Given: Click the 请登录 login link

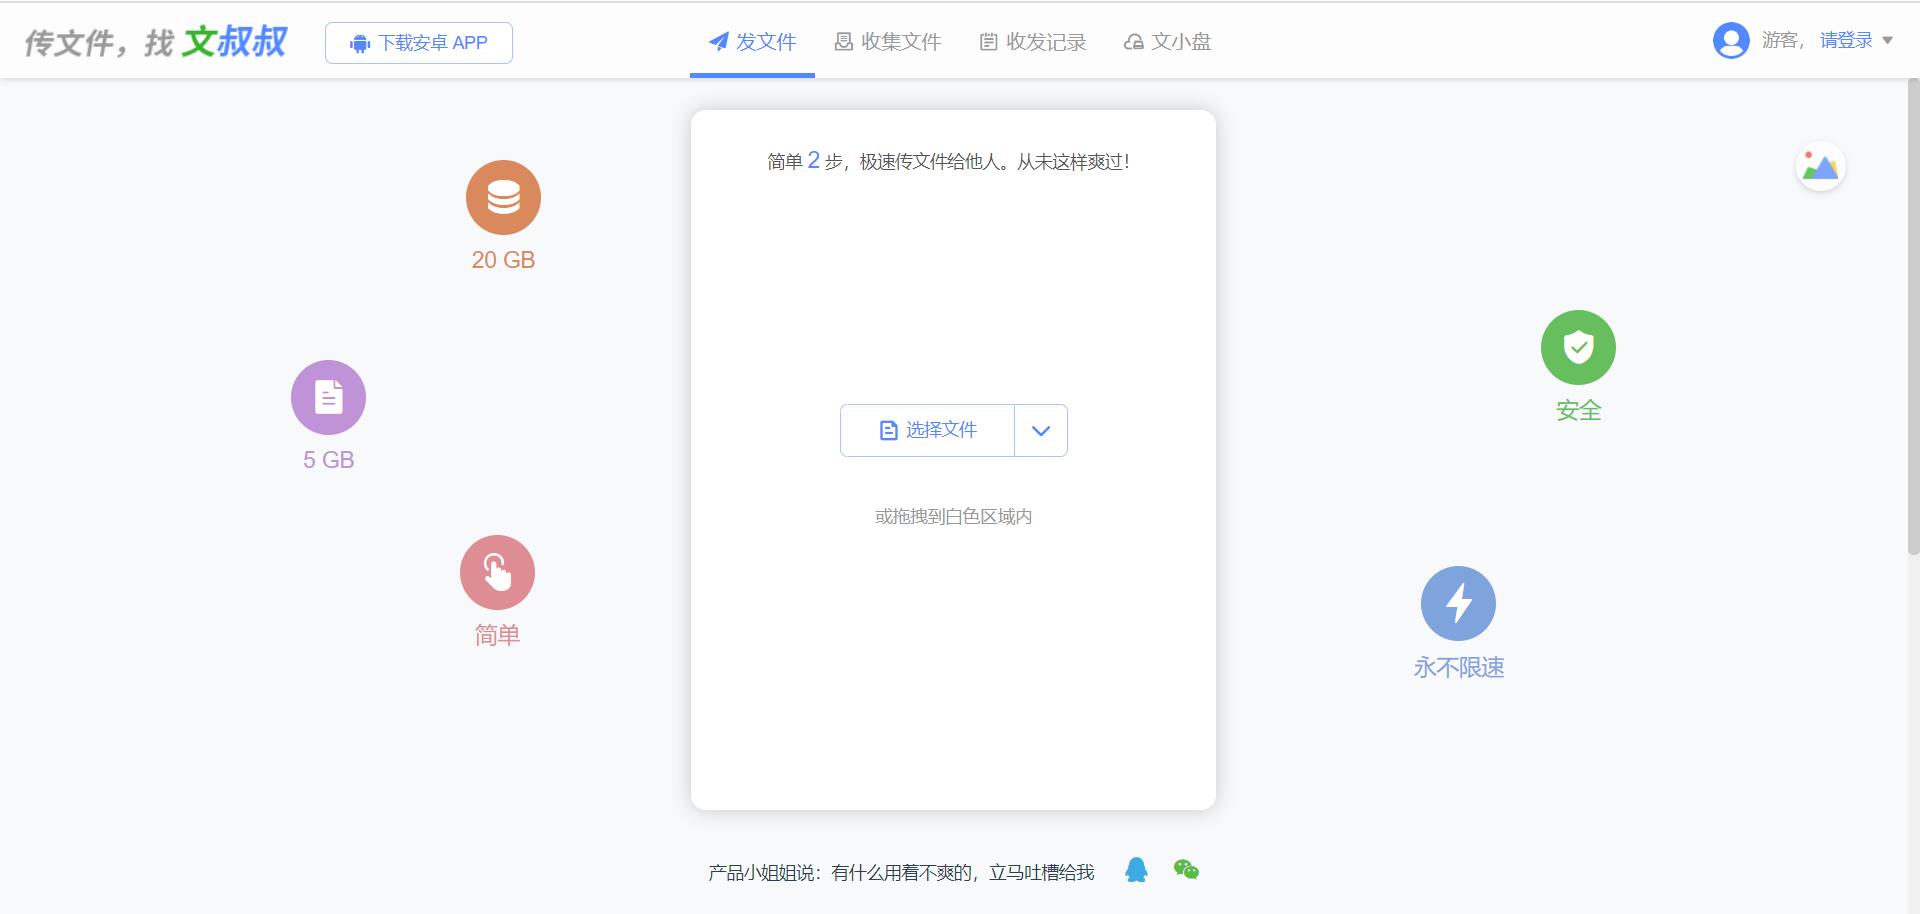Looking at the screenshot, I should [1844, 39].
